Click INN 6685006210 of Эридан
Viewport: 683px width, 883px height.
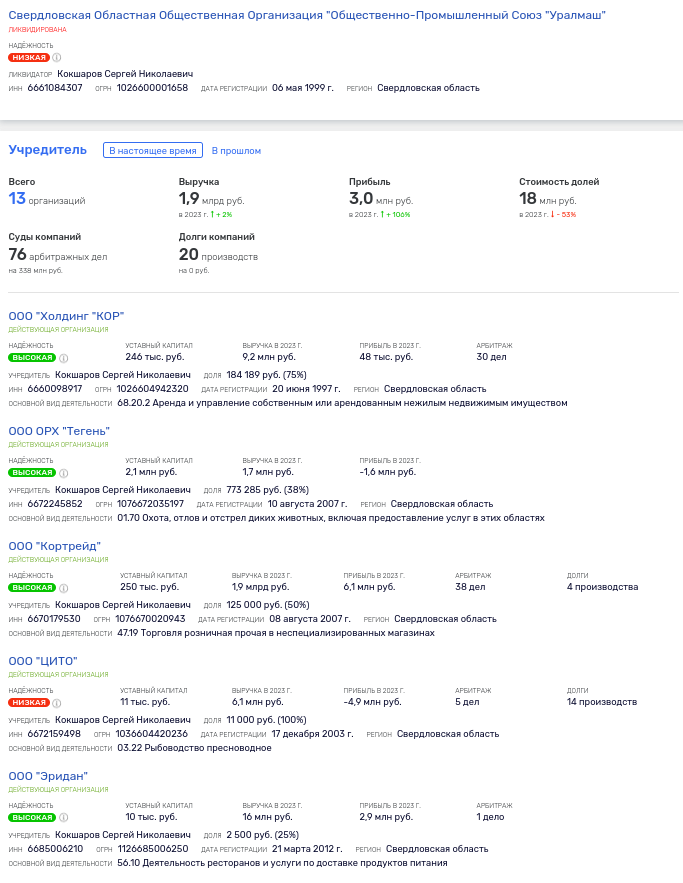tap(55, 849)
